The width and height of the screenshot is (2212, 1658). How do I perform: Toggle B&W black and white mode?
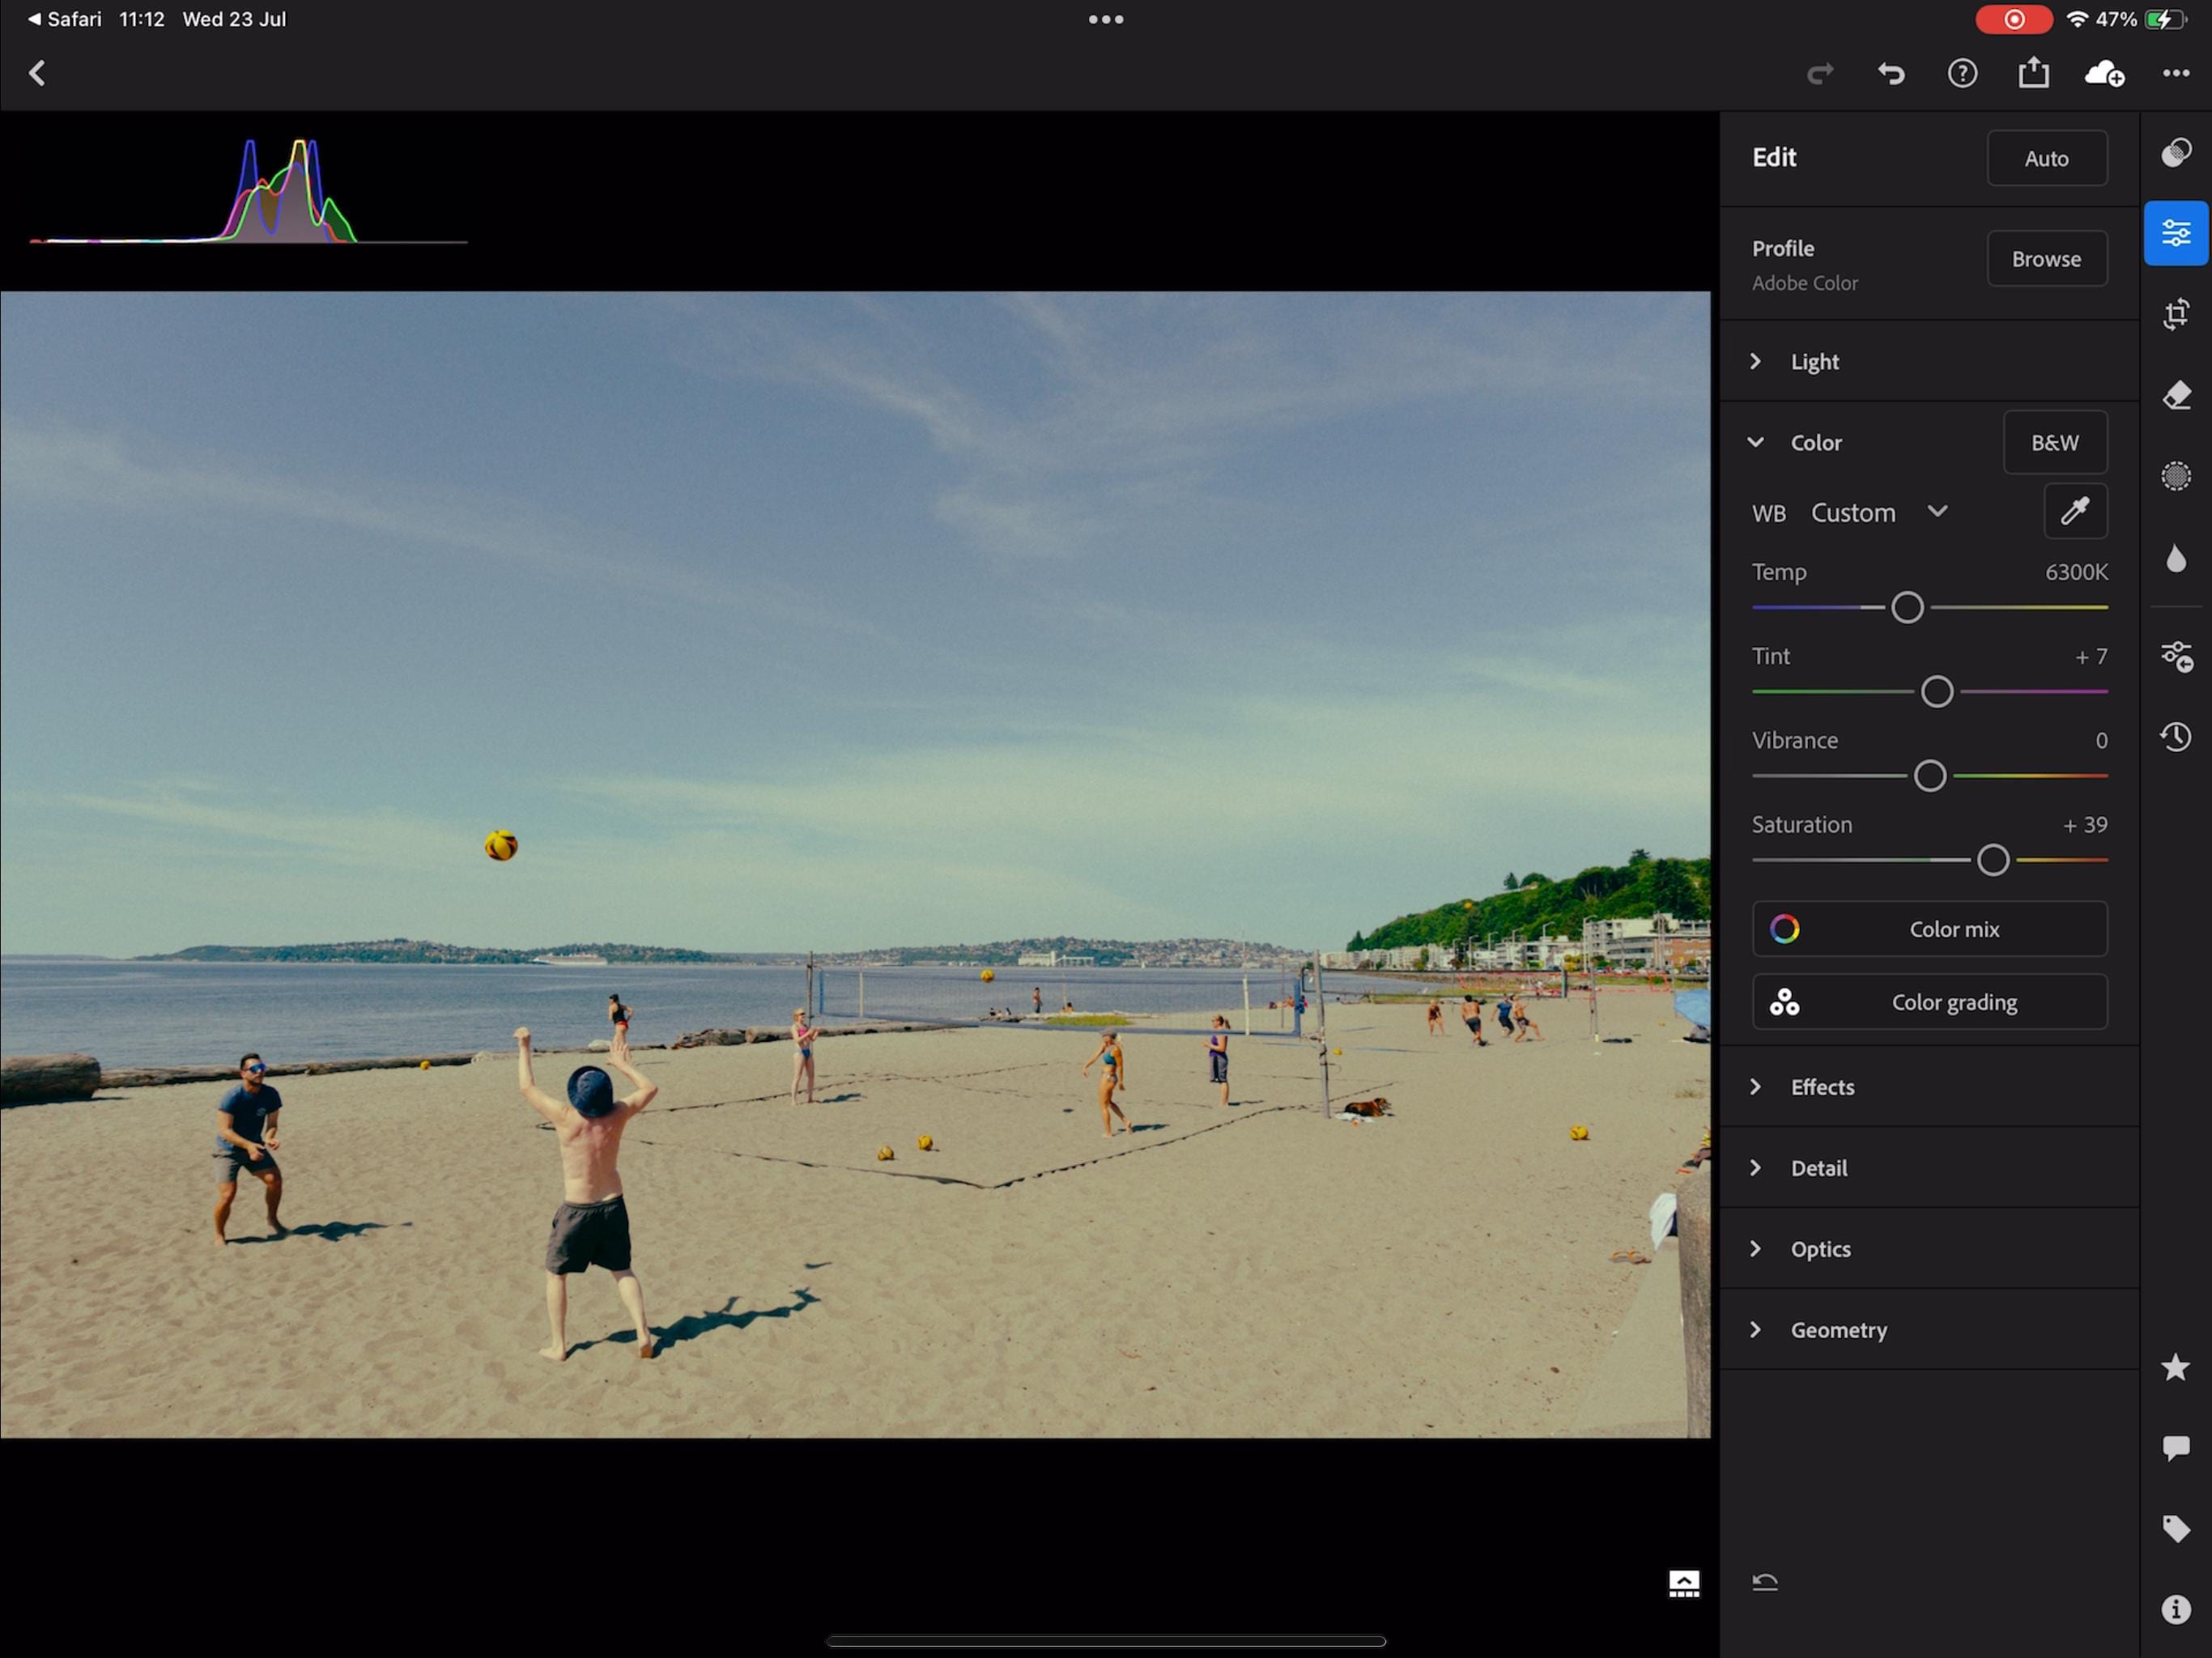2055,442
